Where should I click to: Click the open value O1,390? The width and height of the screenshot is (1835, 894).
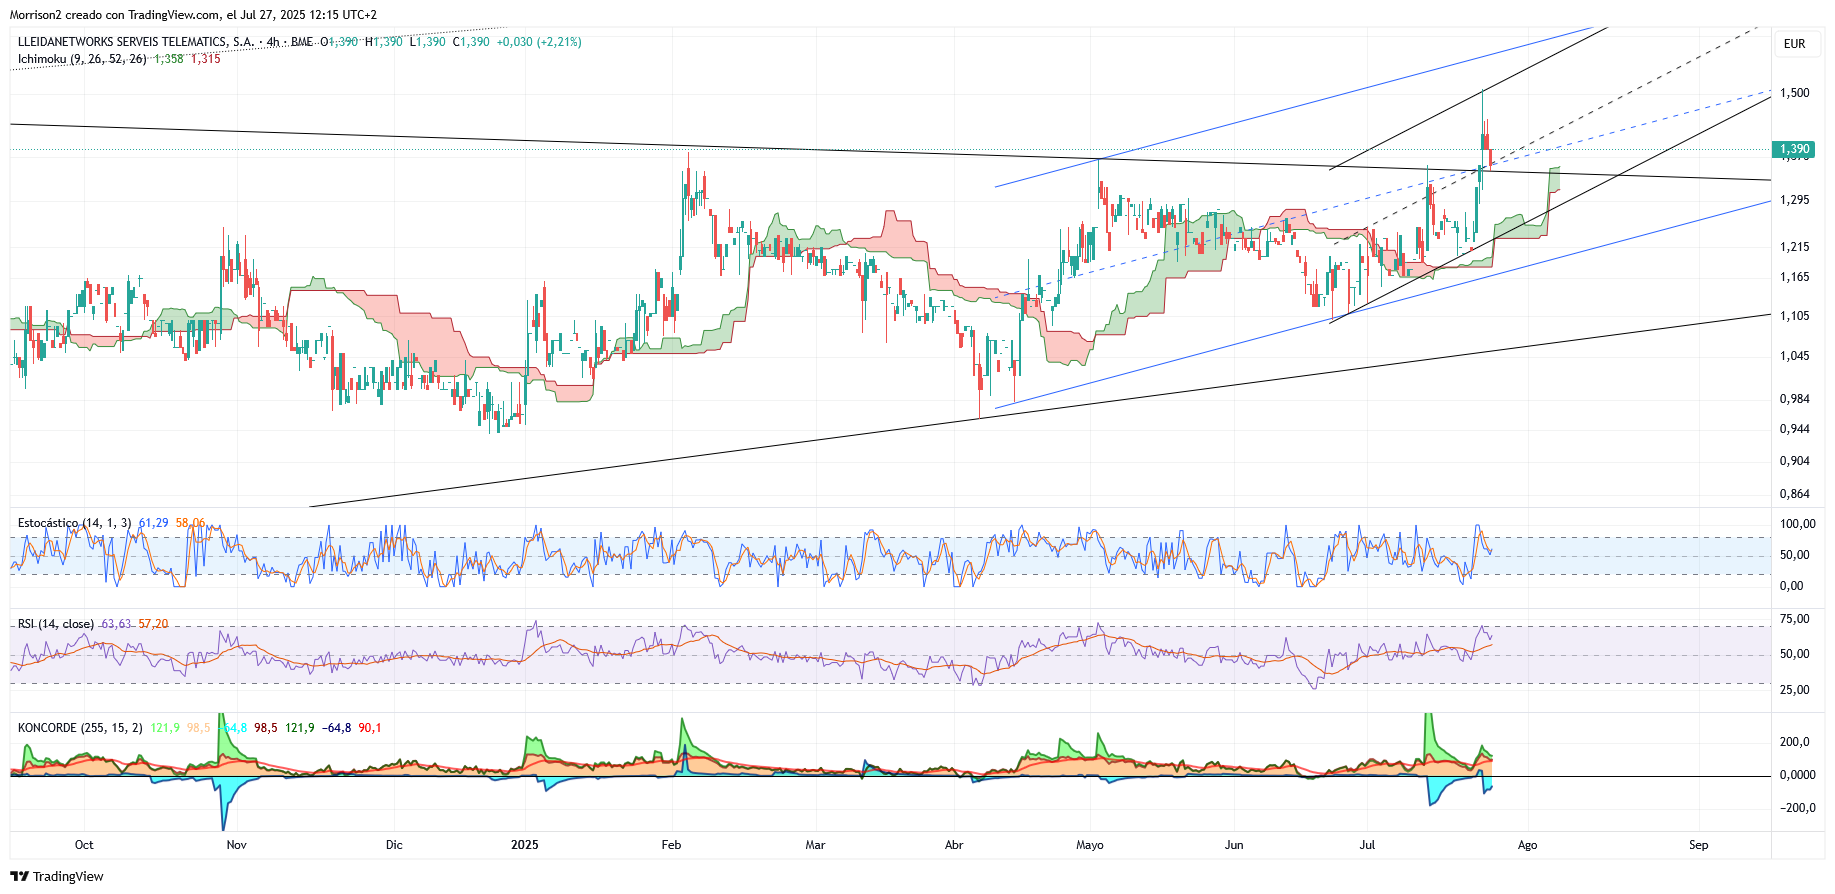tap(339, 42)
